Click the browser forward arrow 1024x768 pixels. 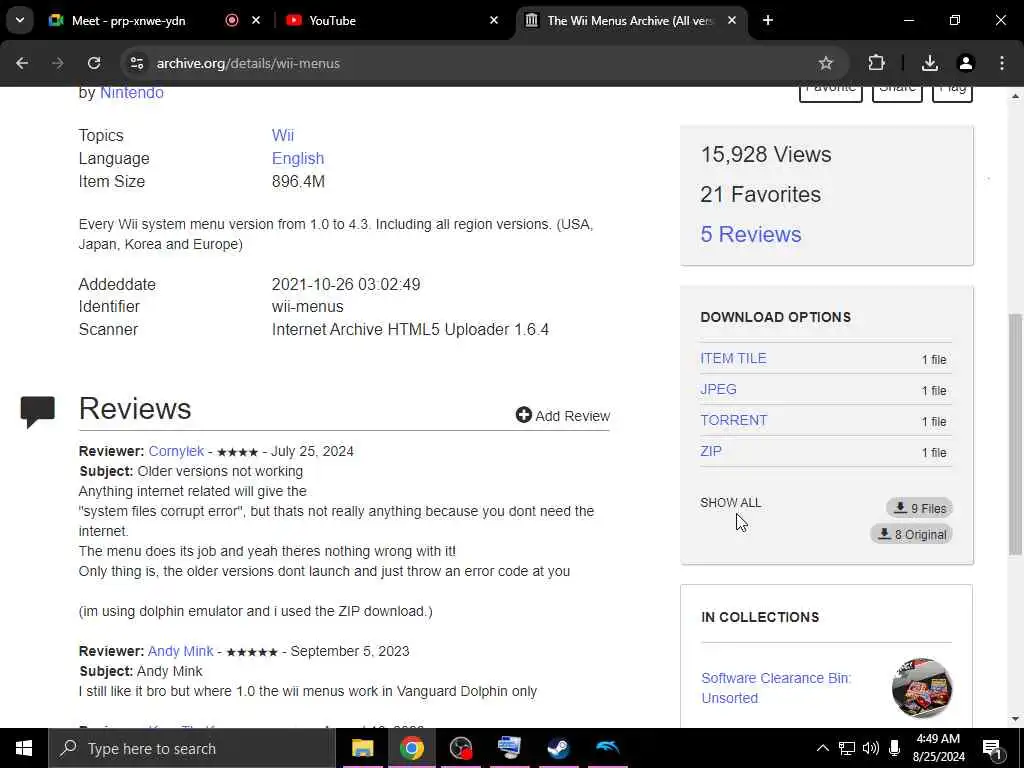(58, 63)
